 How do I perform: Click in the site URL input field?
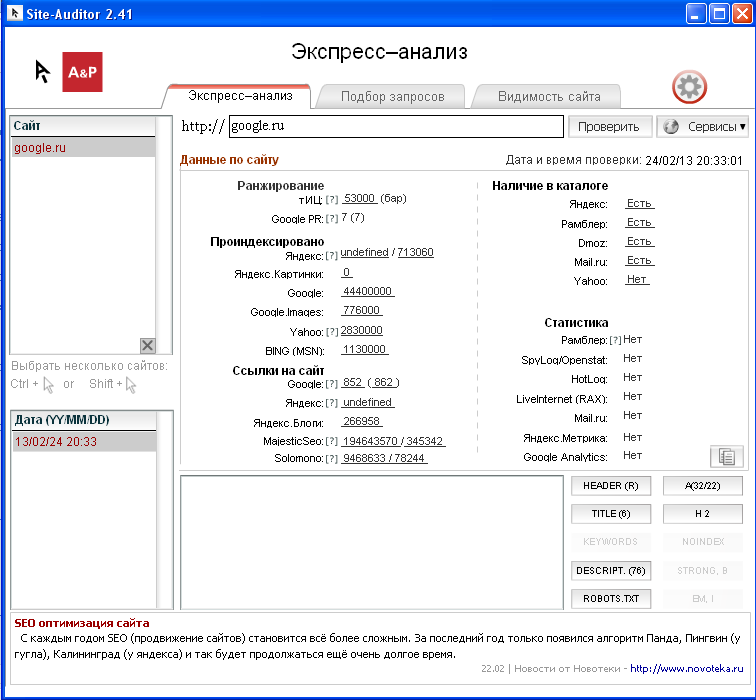pos(396,126)
